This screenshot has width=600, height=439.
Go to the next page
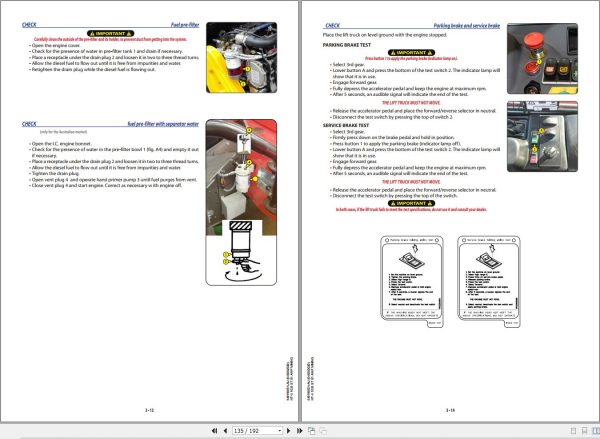[289, 431]
